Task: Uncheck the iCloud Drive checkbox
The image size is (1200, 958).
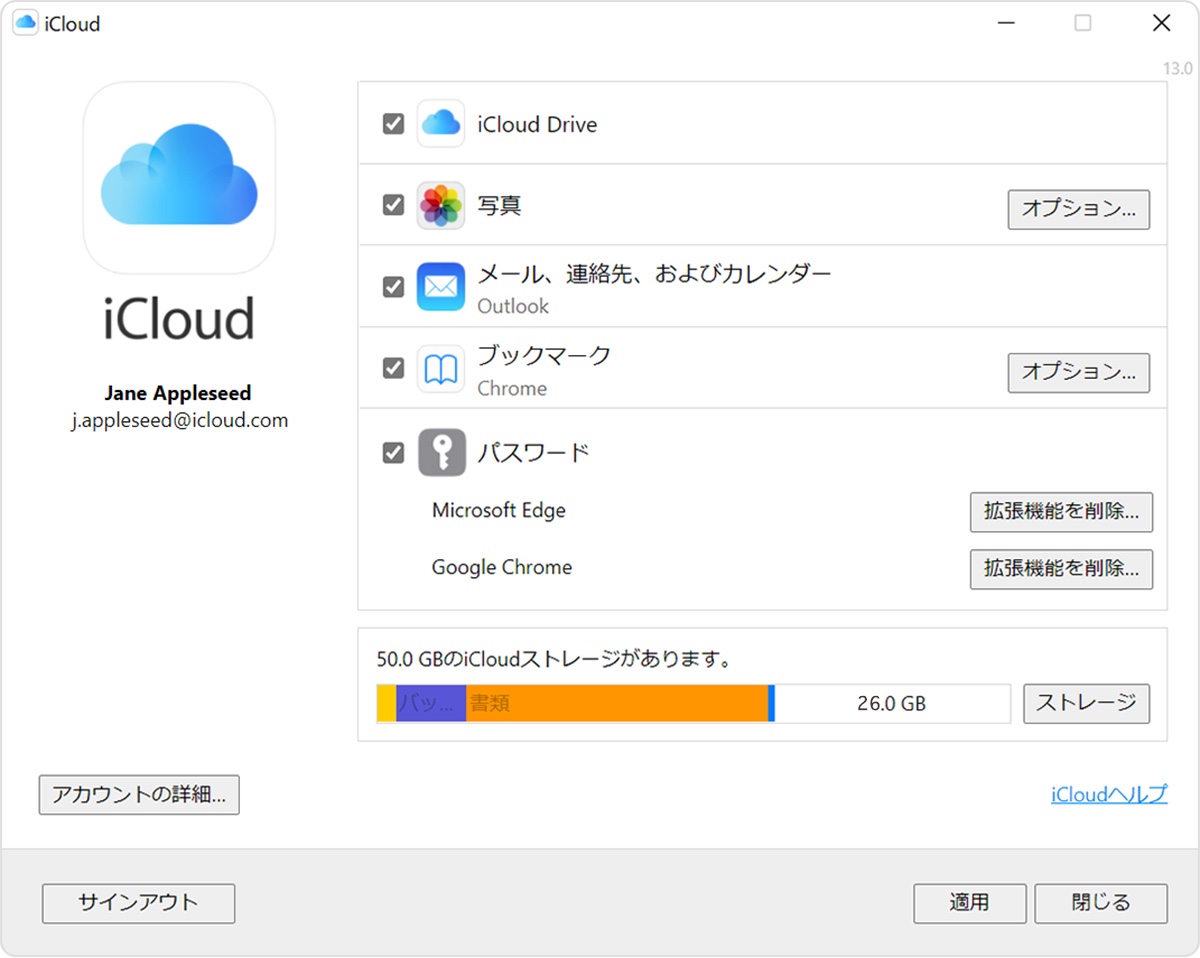Action: click(393, 124)
